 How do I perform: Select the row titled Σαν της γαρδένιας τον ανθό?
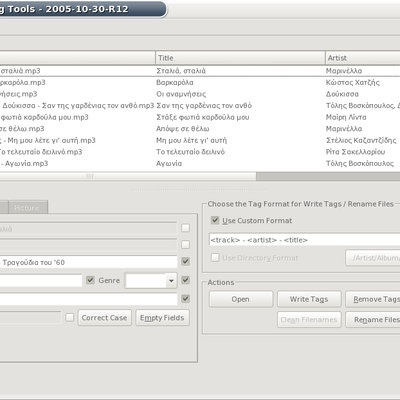pos(200,106)
